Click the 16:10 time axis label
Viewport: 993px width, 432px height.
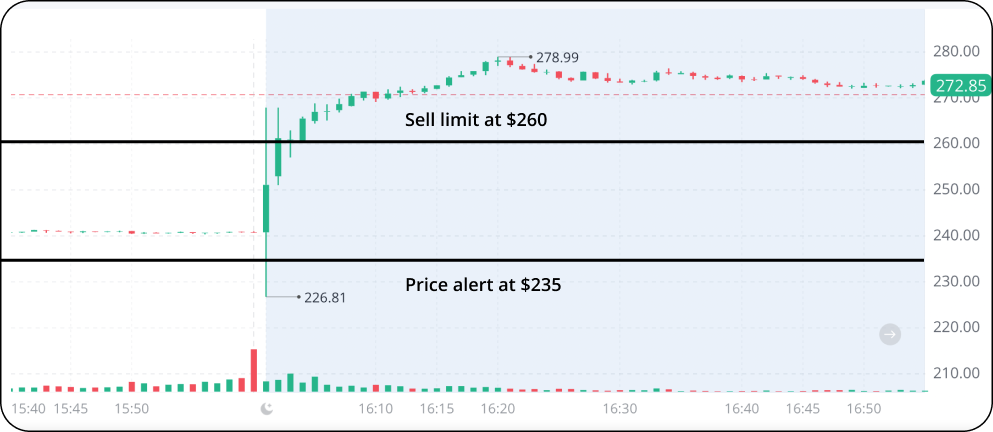[376, 409]
